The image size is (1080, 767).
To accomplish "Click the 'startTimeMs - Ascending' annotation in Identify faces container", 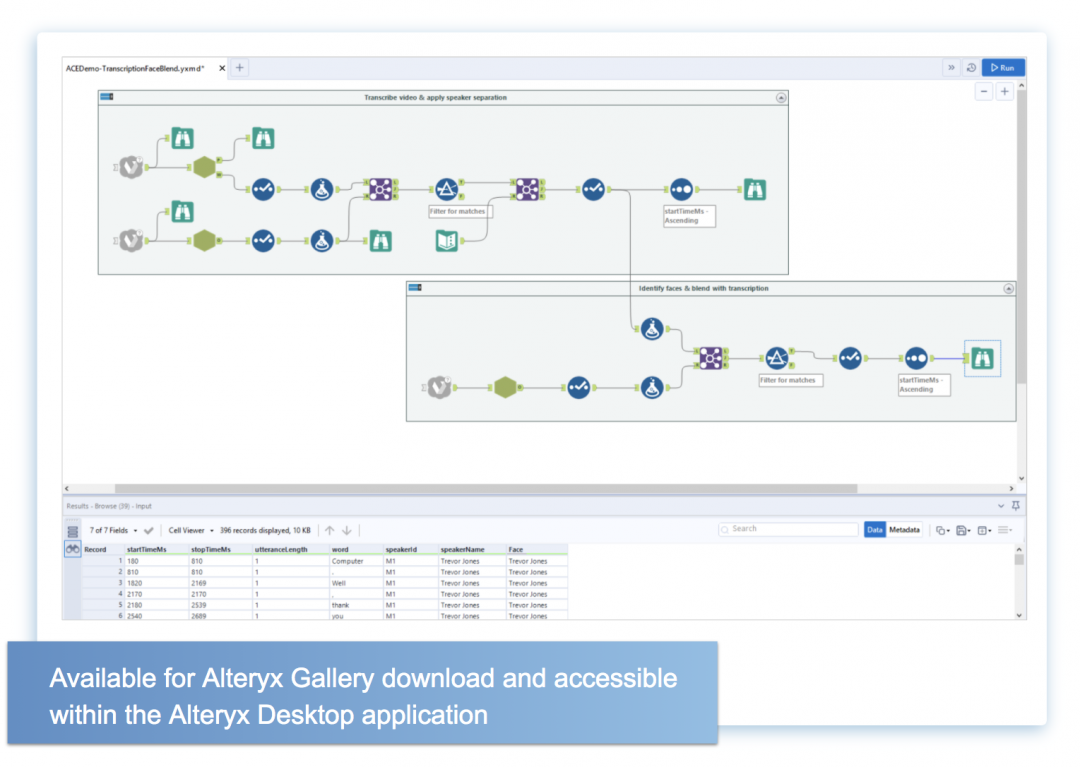I will tap(924, 385).
